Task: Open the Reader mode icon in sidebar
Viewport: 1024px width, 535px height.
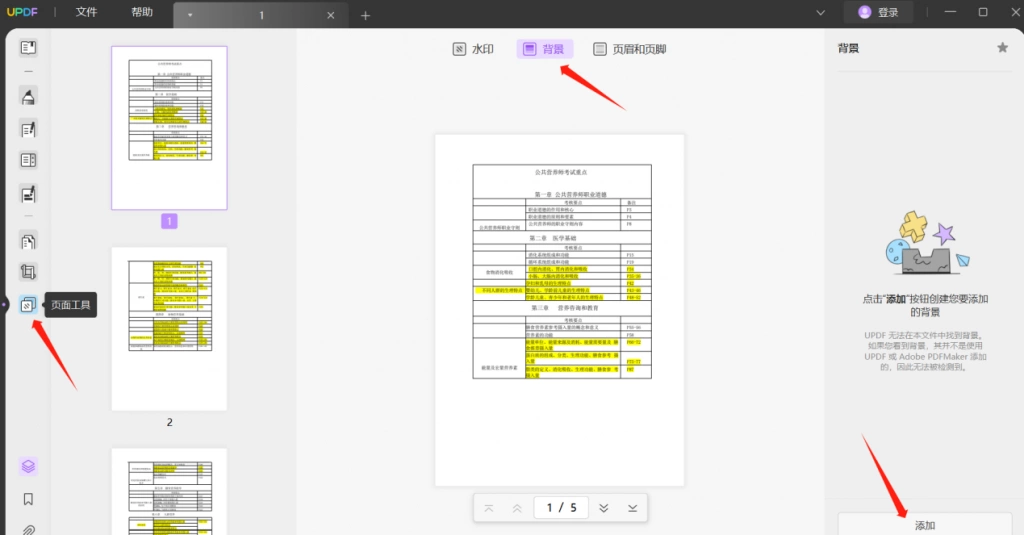Action: click(x=28, y=48)
